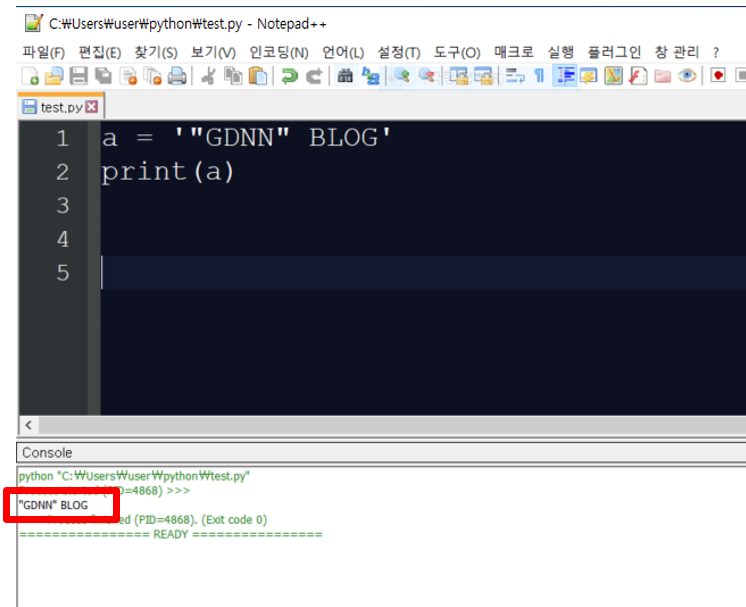Open the 언어(L) menu
This screenshot has height=607, width=746.
click(343, 52)
